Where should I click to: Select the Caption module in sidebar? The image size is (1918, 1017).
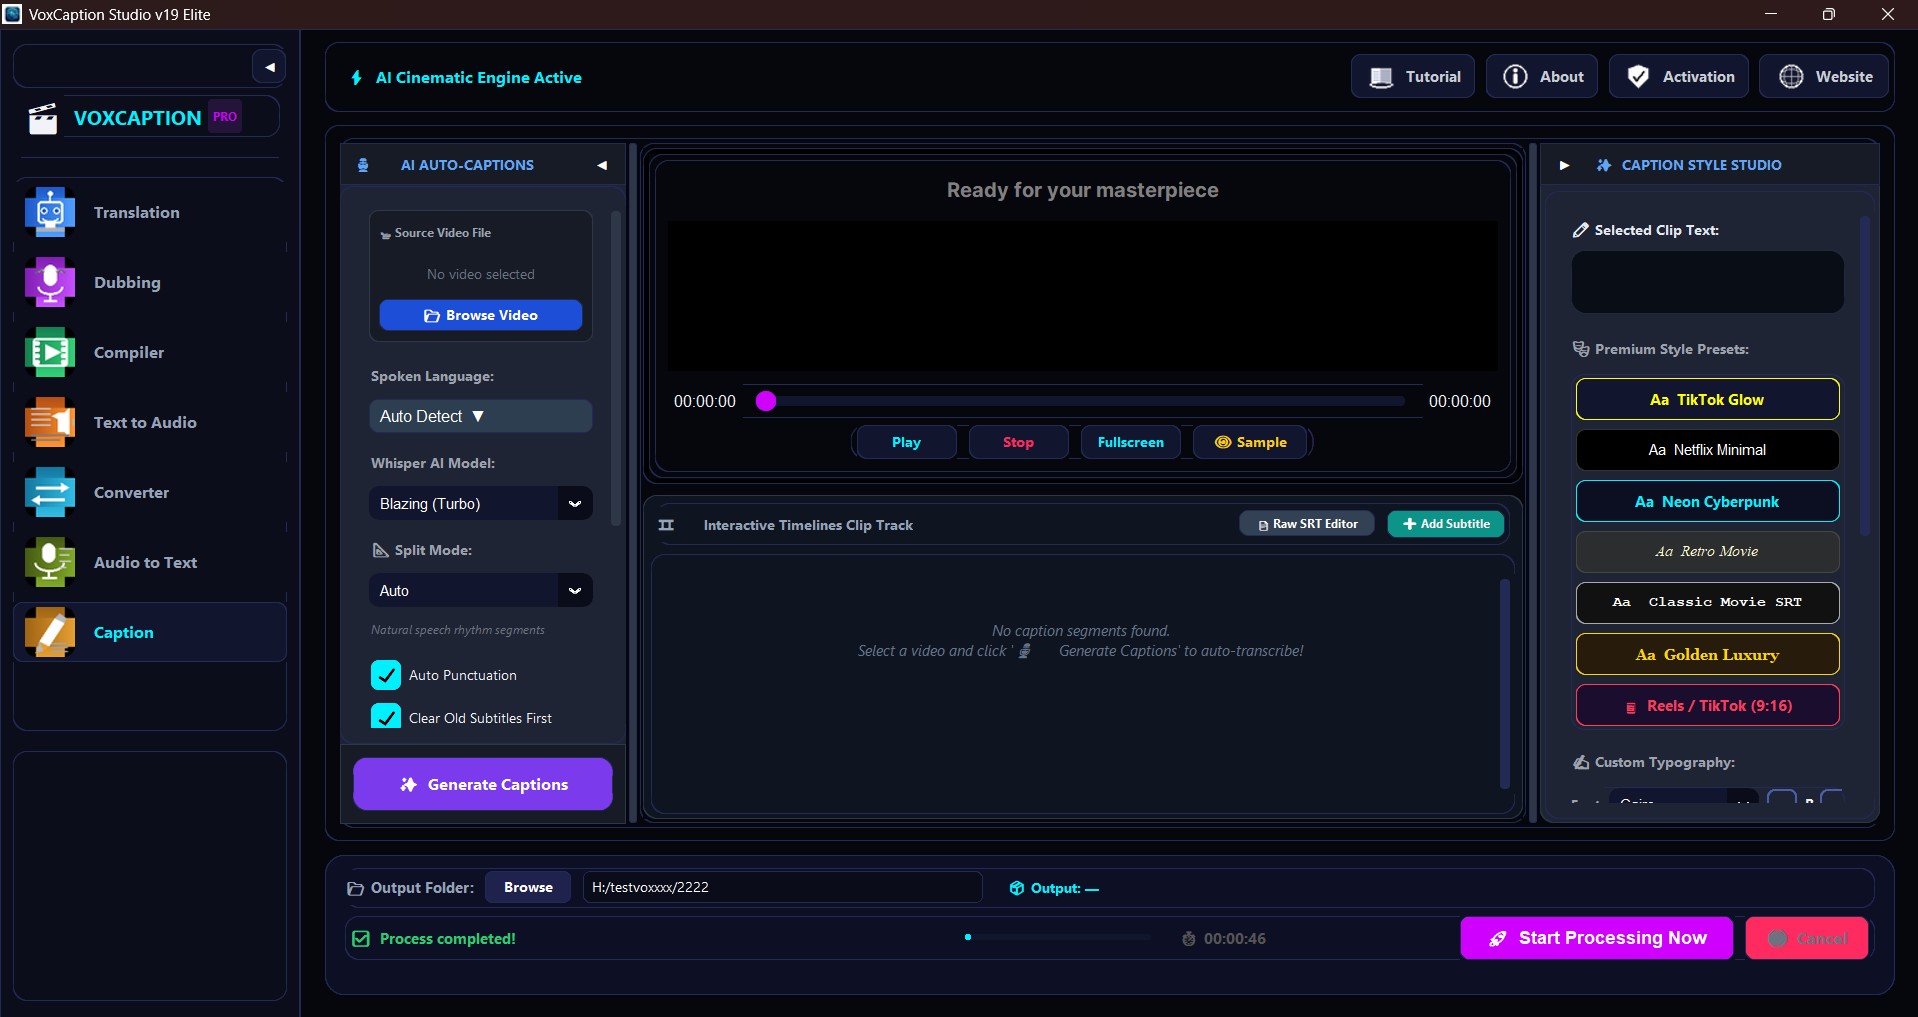[150, 632]
